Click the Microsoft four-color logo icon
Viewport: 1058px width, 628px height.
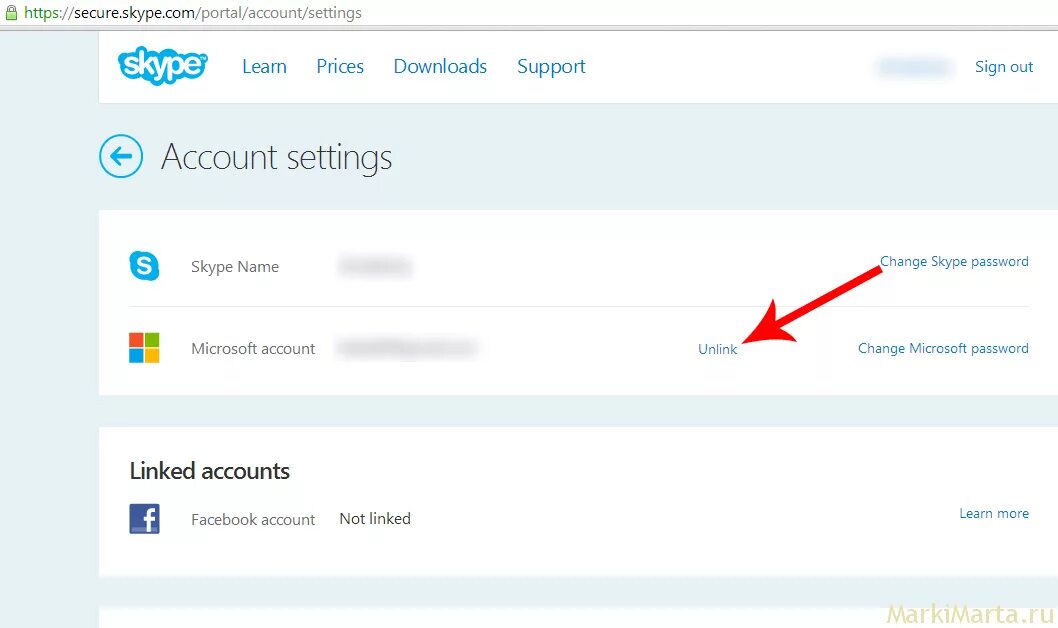click(x=144, y=348)
